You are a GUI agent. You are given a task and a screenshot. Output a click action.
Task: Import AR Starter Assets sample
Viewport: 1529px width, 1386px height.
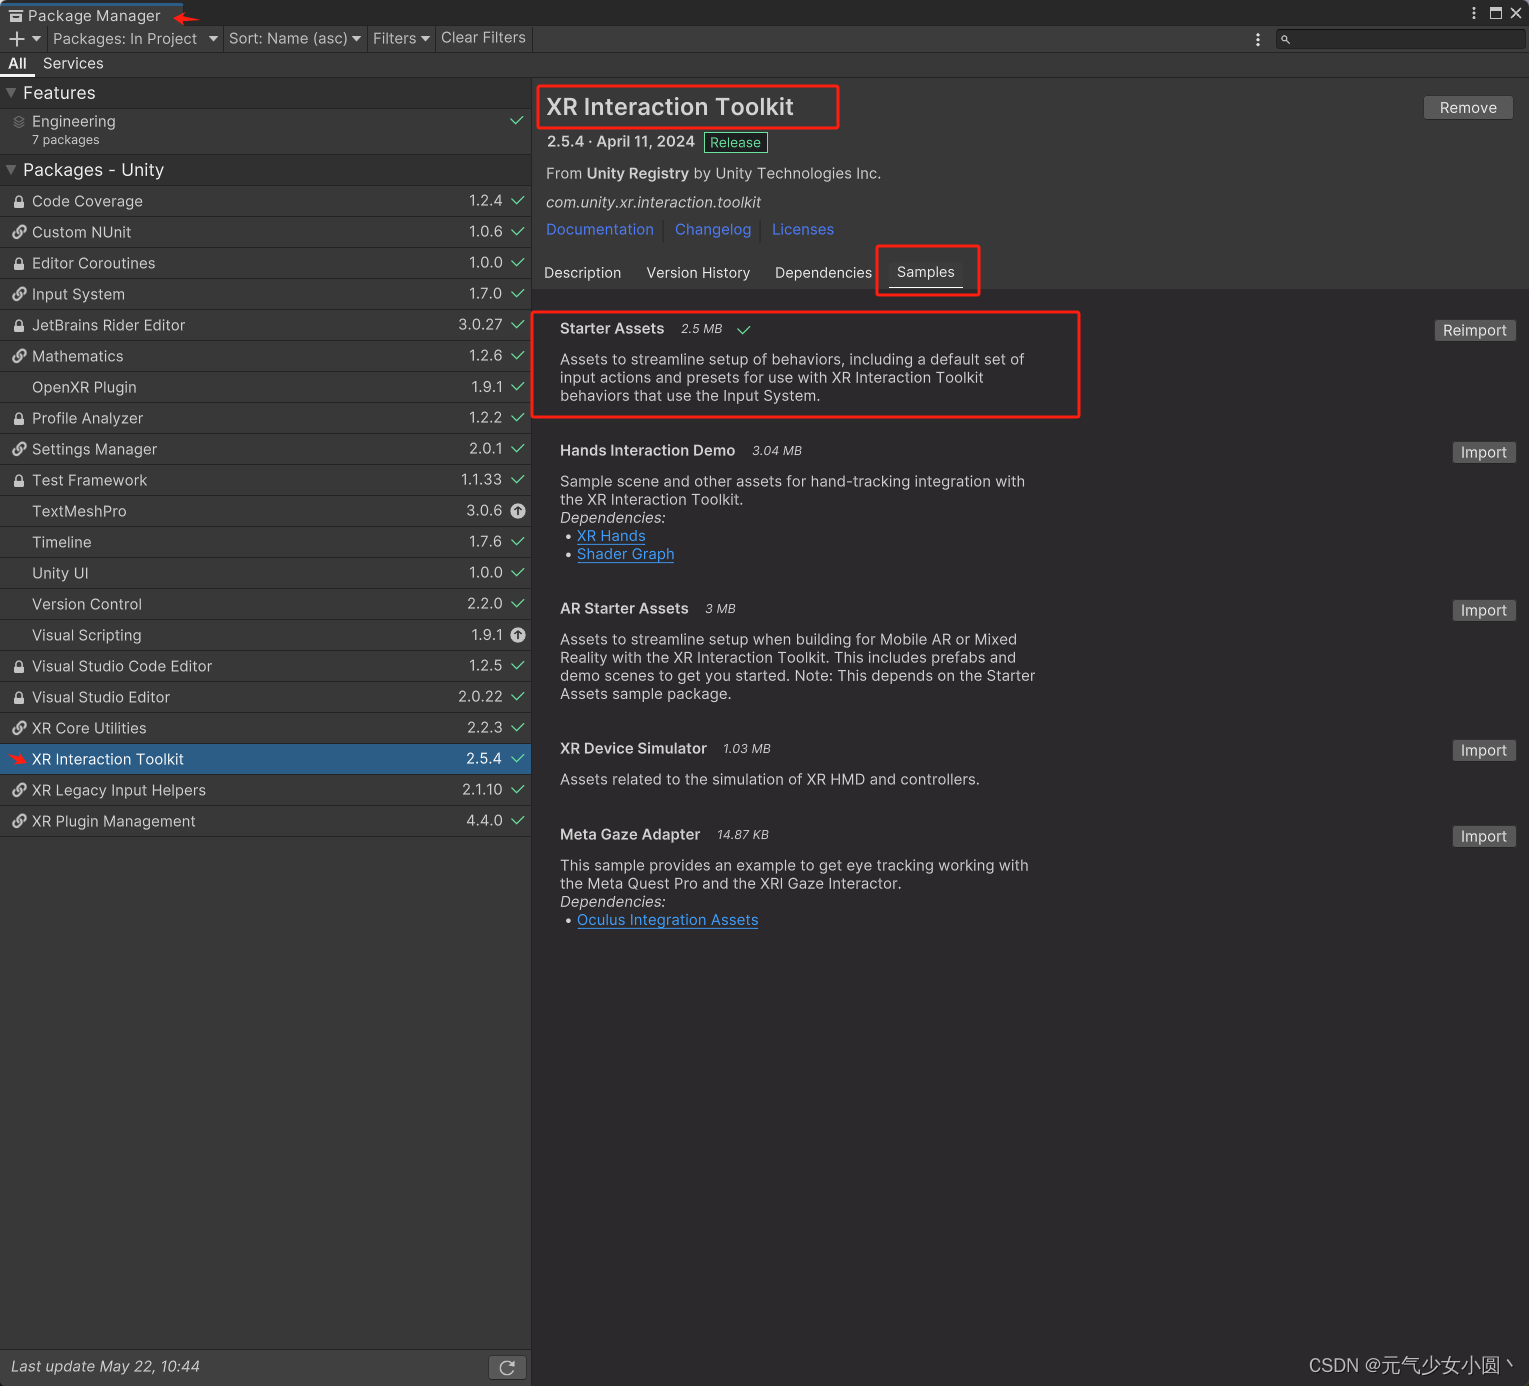1483,610
